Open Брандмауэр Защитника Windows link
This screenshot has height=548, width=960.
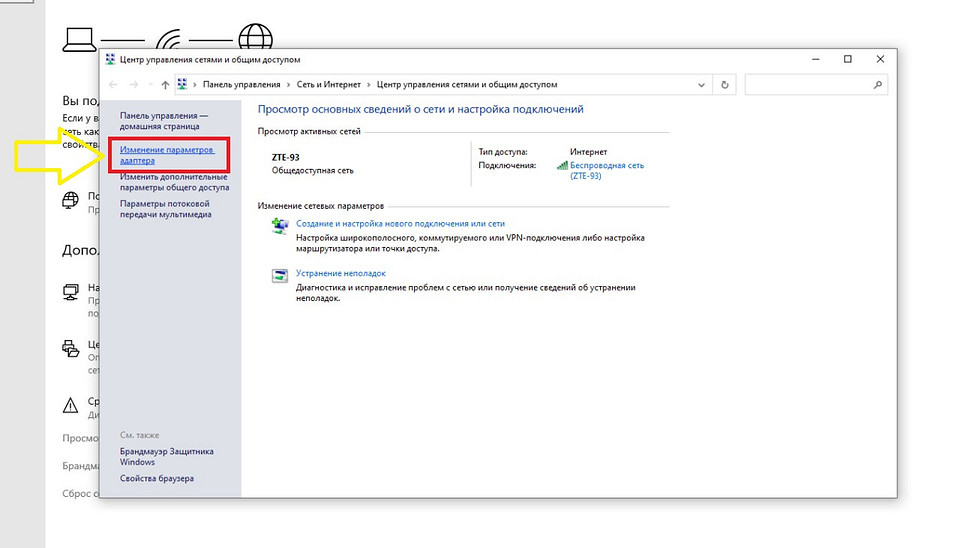pyautogui.click(x=166, y=457)
